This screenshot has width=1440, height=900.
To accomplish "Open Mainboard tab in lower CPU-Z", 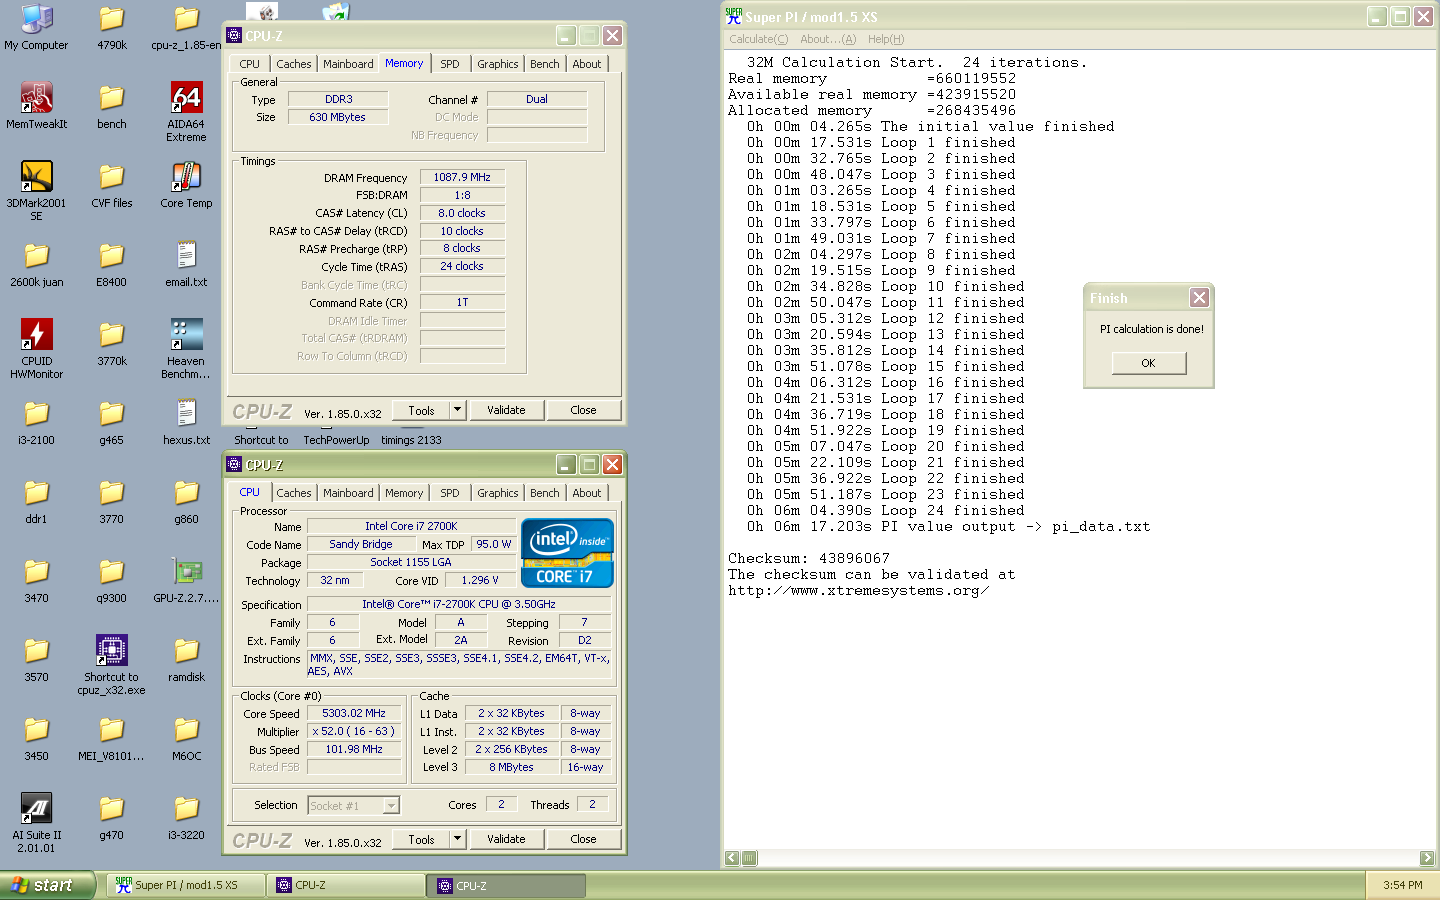I will tap(348, 493).
